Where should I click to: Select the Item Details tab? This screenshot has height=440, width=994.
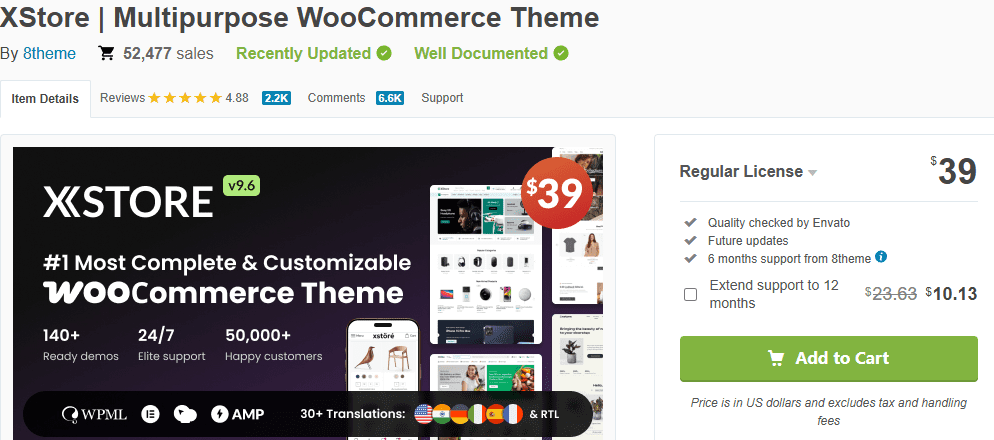click(45, 99)
